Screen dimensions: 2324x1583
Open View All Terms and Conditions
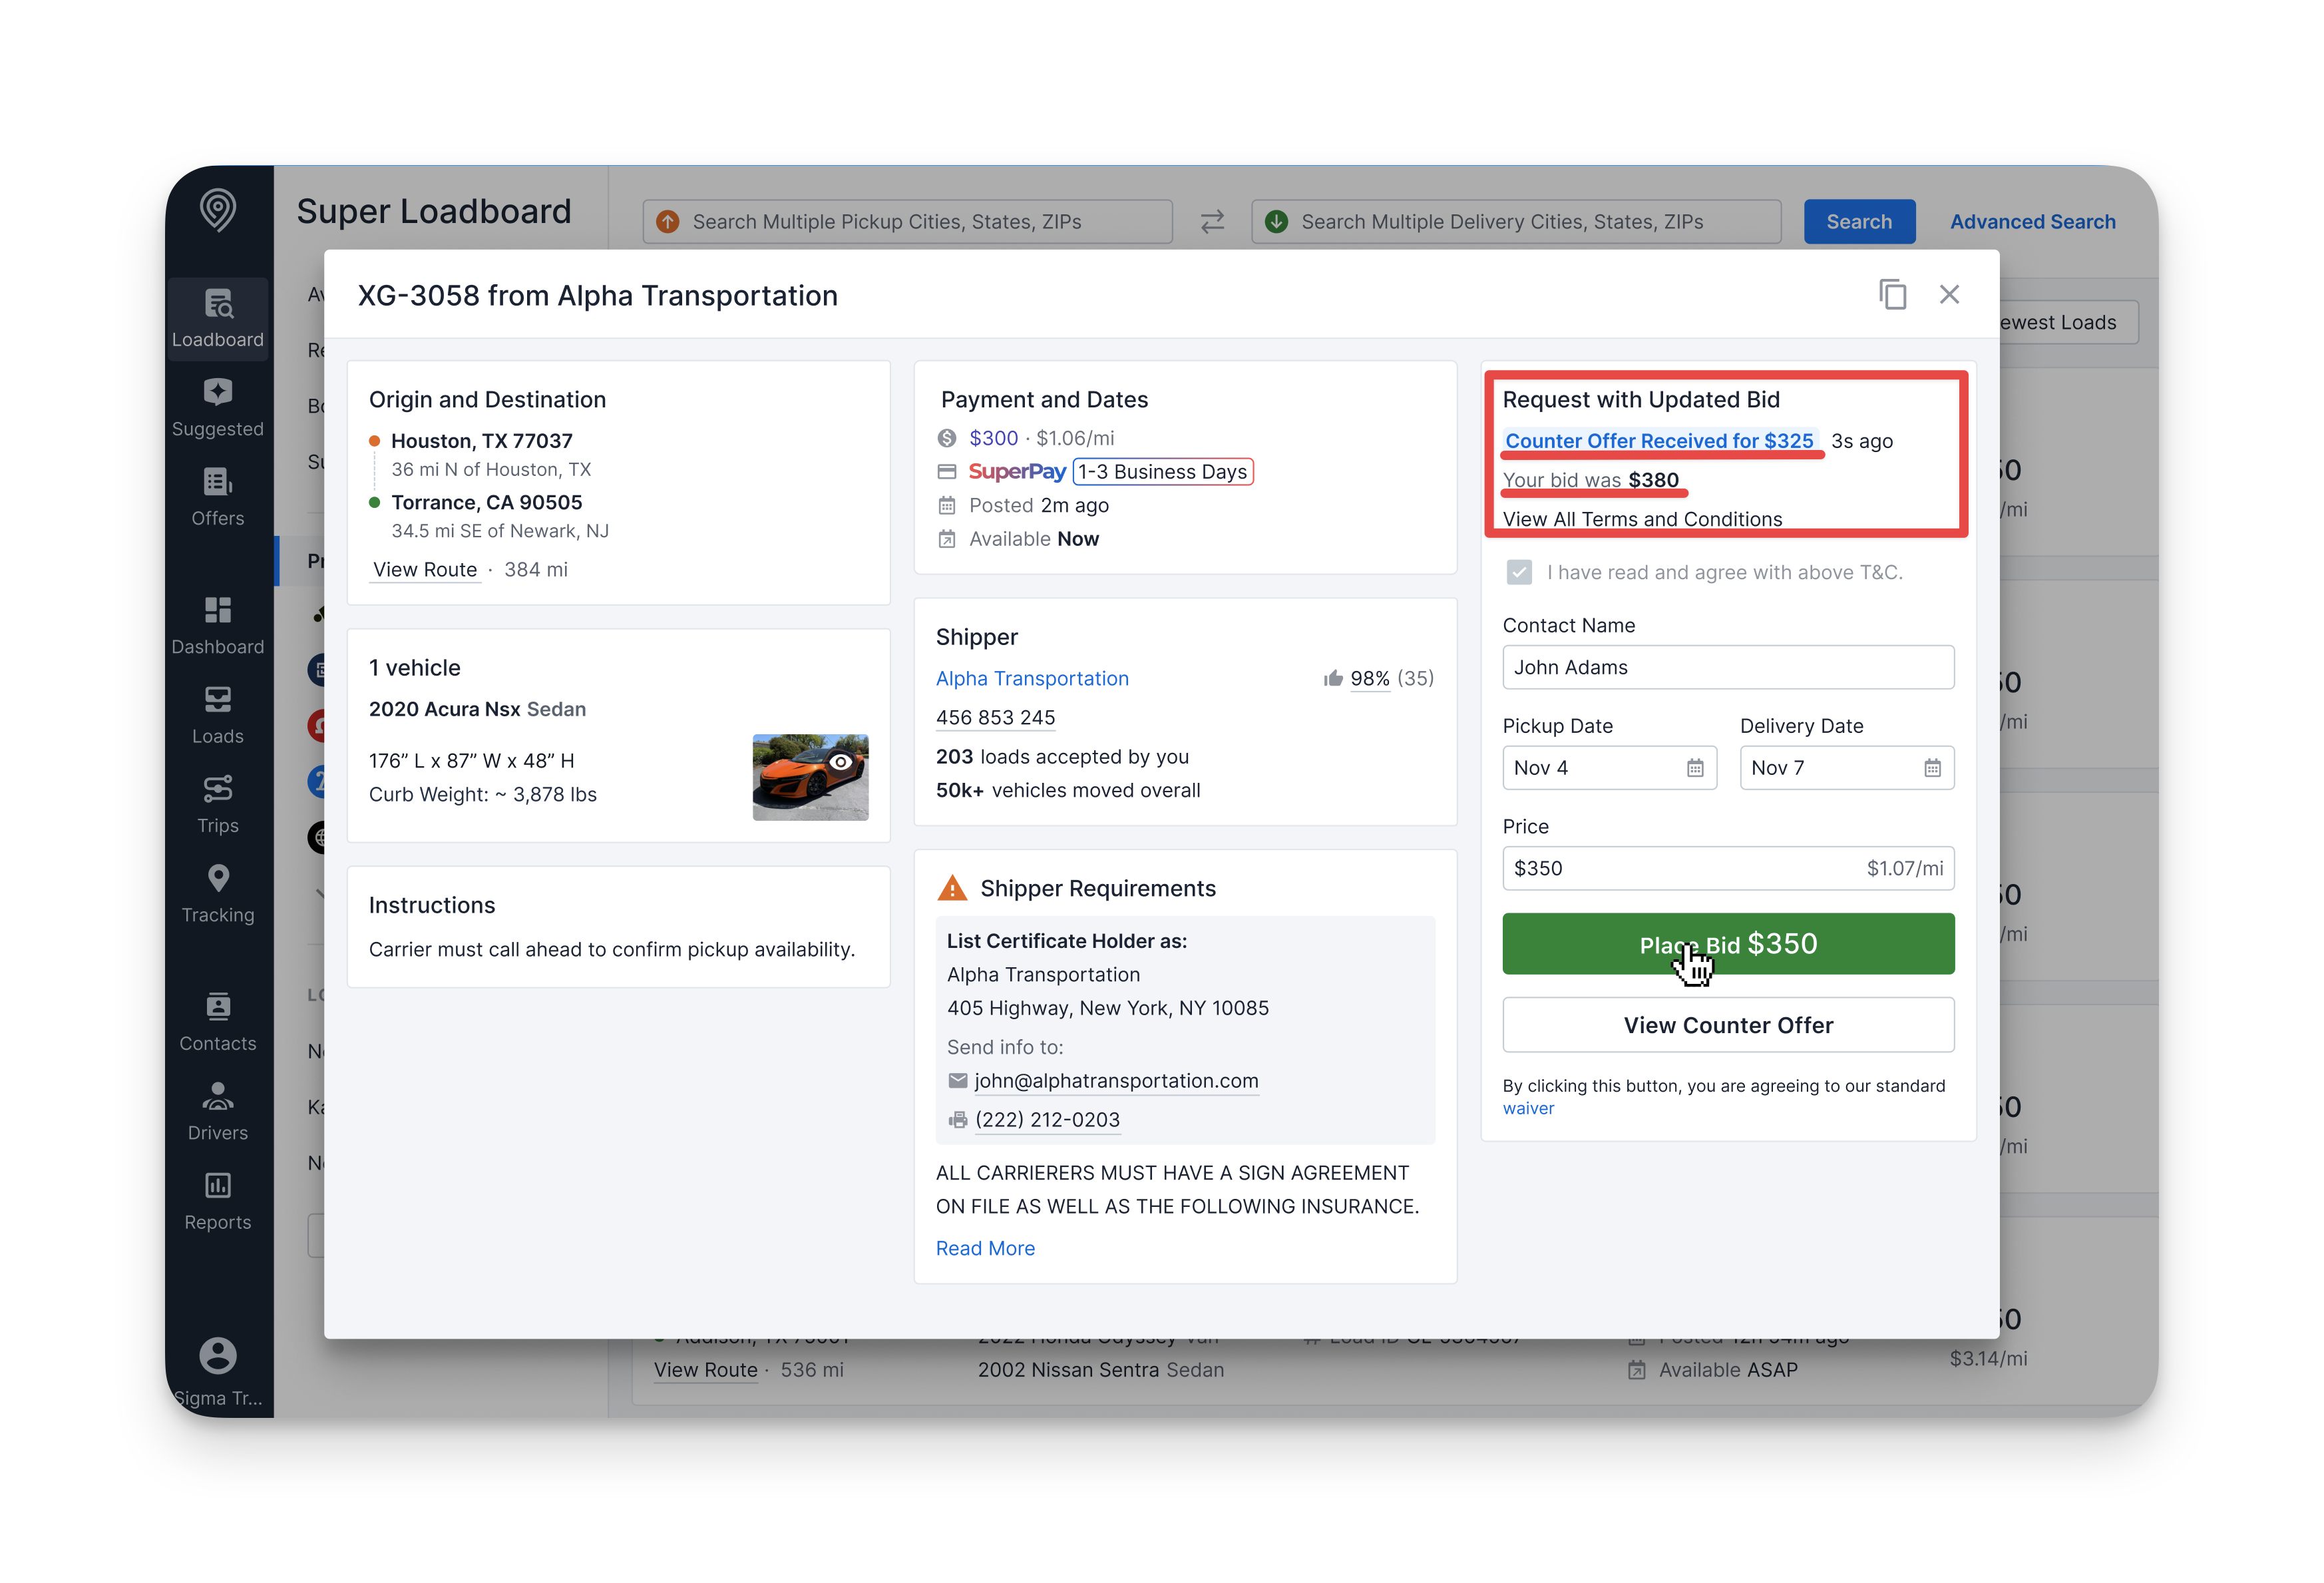(x=1642, y=519)
